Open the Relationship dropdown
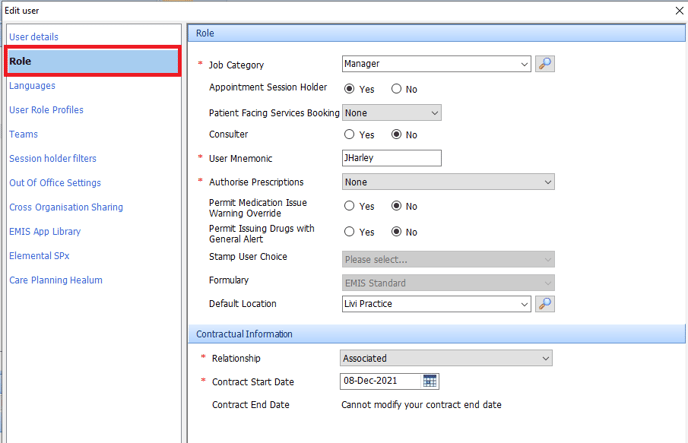This screenshot has width=688, height=443. 545,358
